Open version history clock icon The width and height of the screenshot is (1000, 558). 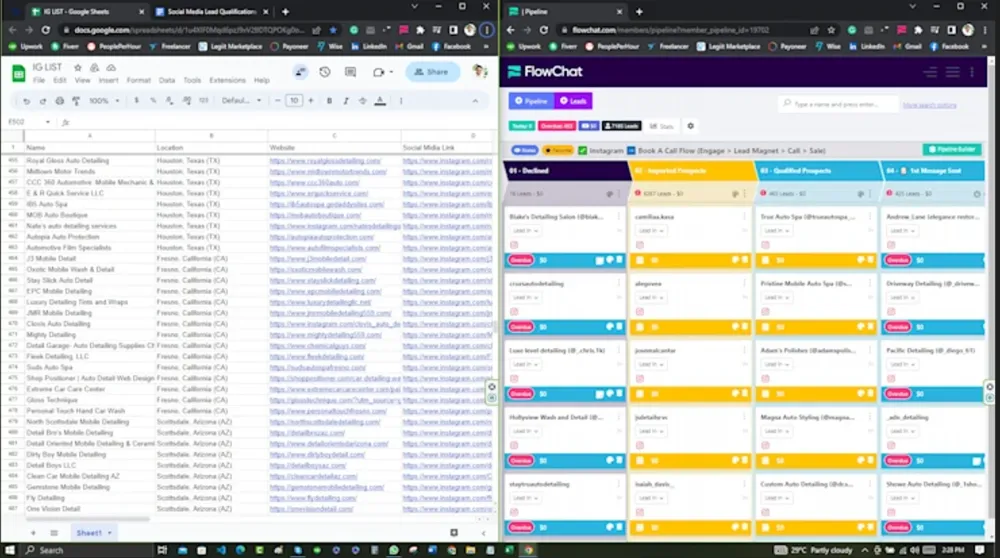pyautogui.click(x=325, y=72)
